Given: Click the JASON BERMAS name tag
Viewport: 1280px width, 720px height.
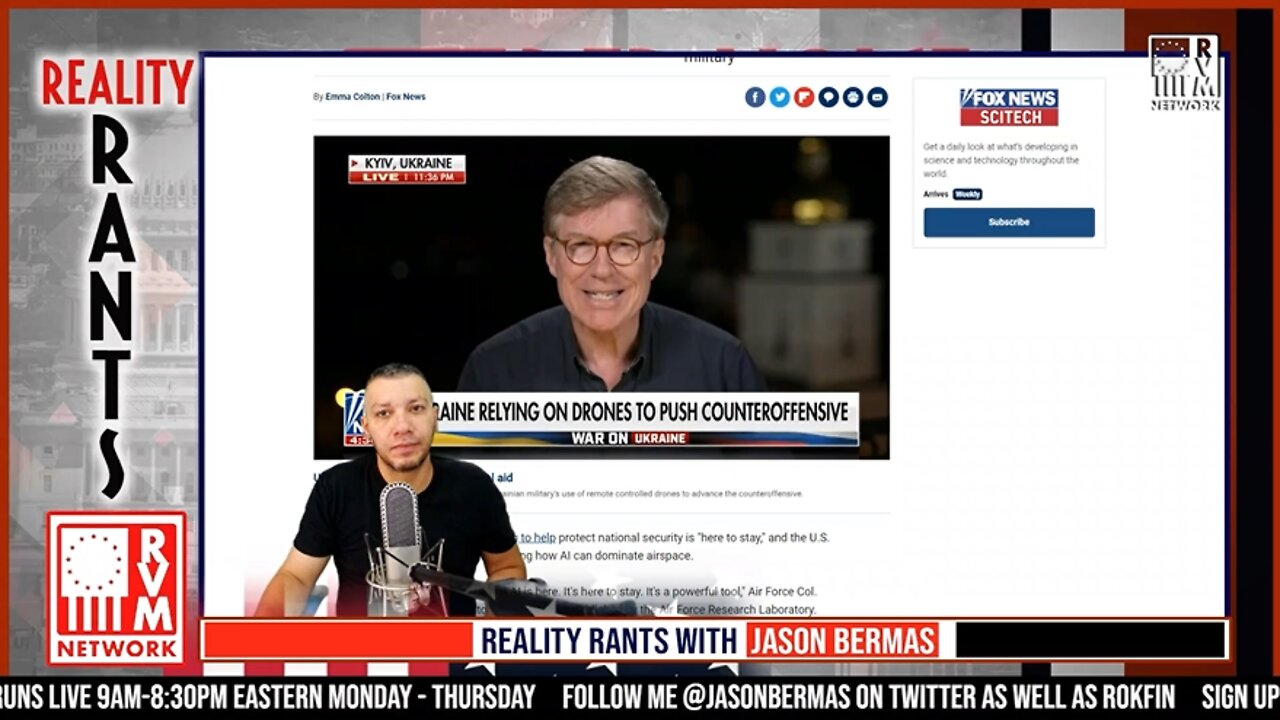Looking at the screenshot, I should coord(842,640).
